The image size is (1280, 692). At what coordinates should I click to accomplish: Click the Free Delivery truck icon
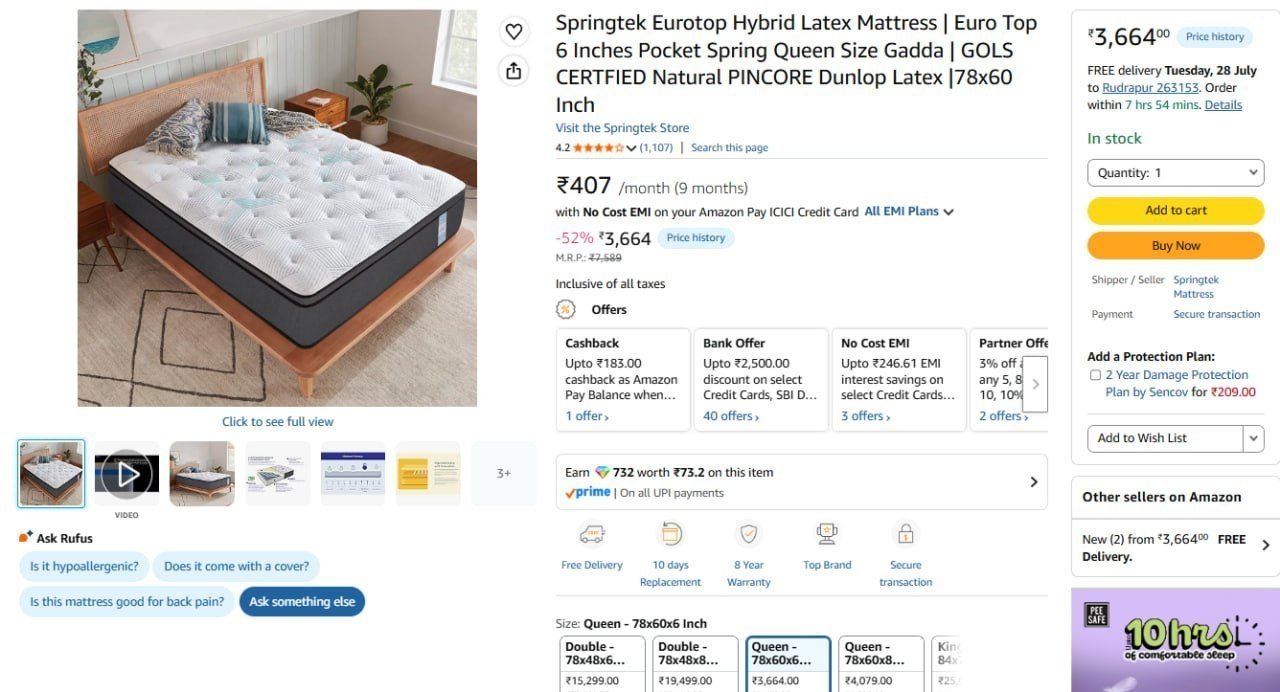pyautogui.click(x=591, y=533)
